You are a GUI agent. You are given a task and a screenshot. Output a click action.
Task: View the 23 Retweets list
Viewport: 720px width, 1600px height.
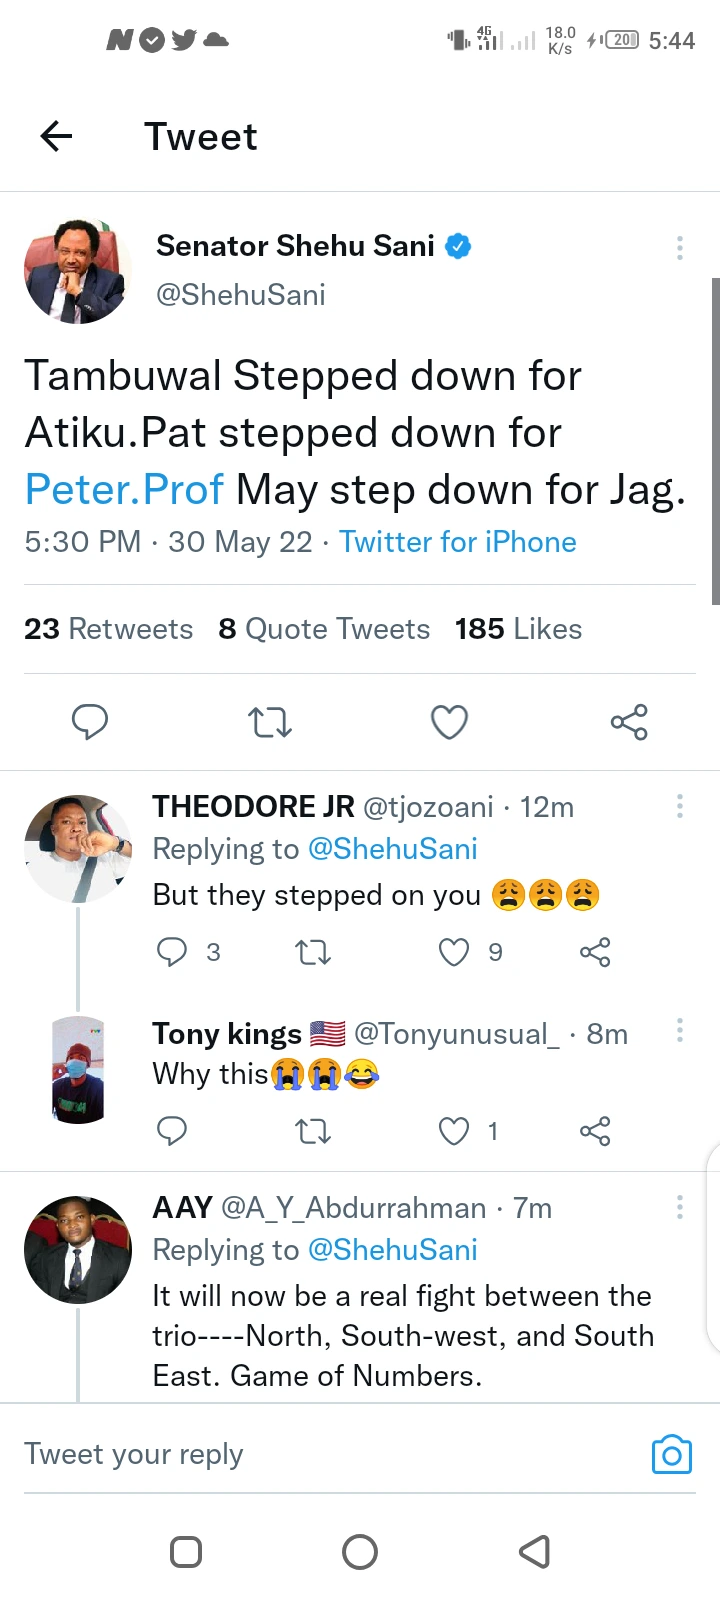tap(108, 629)
